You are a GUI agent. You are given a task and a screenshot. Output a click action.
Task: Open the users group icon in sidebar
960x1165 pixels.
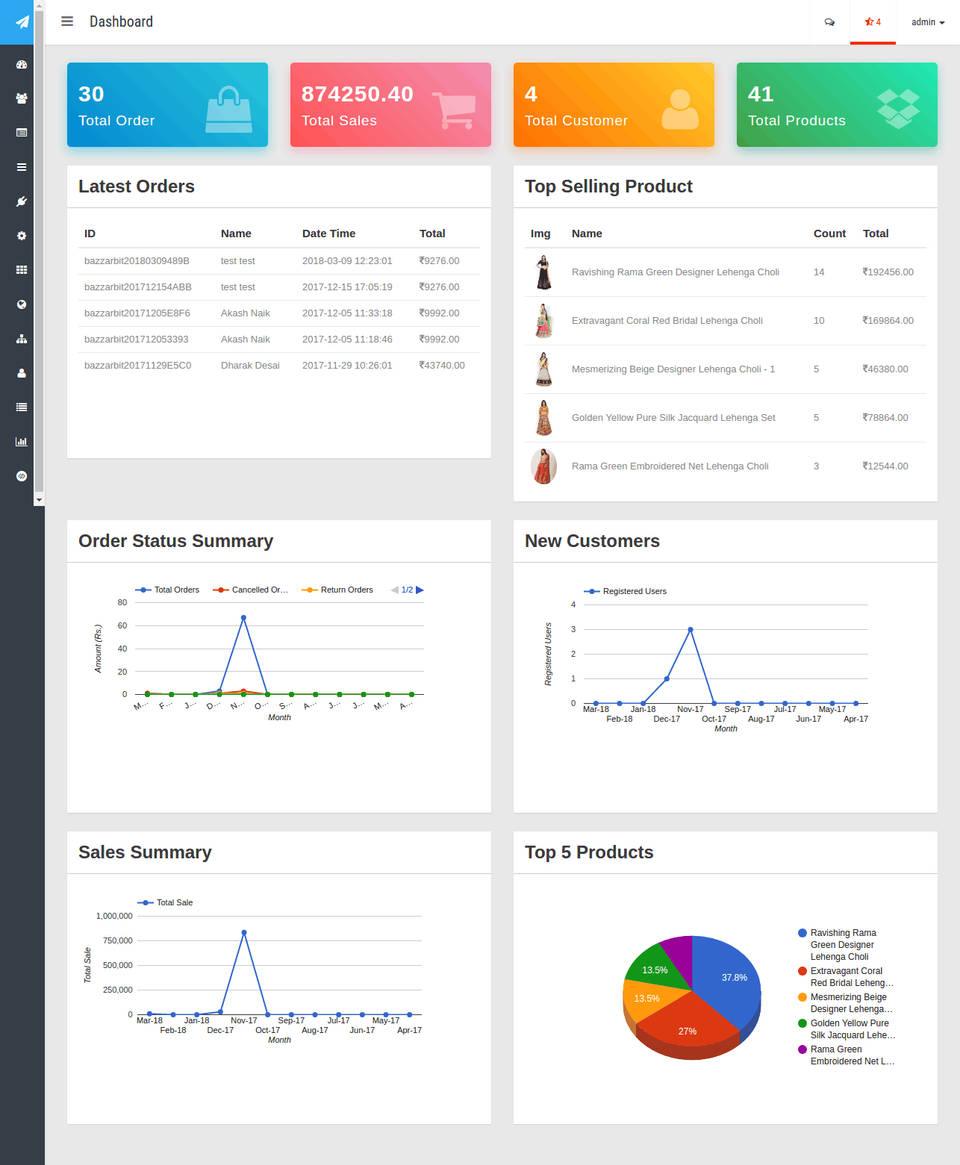click(x=22, y=98)
